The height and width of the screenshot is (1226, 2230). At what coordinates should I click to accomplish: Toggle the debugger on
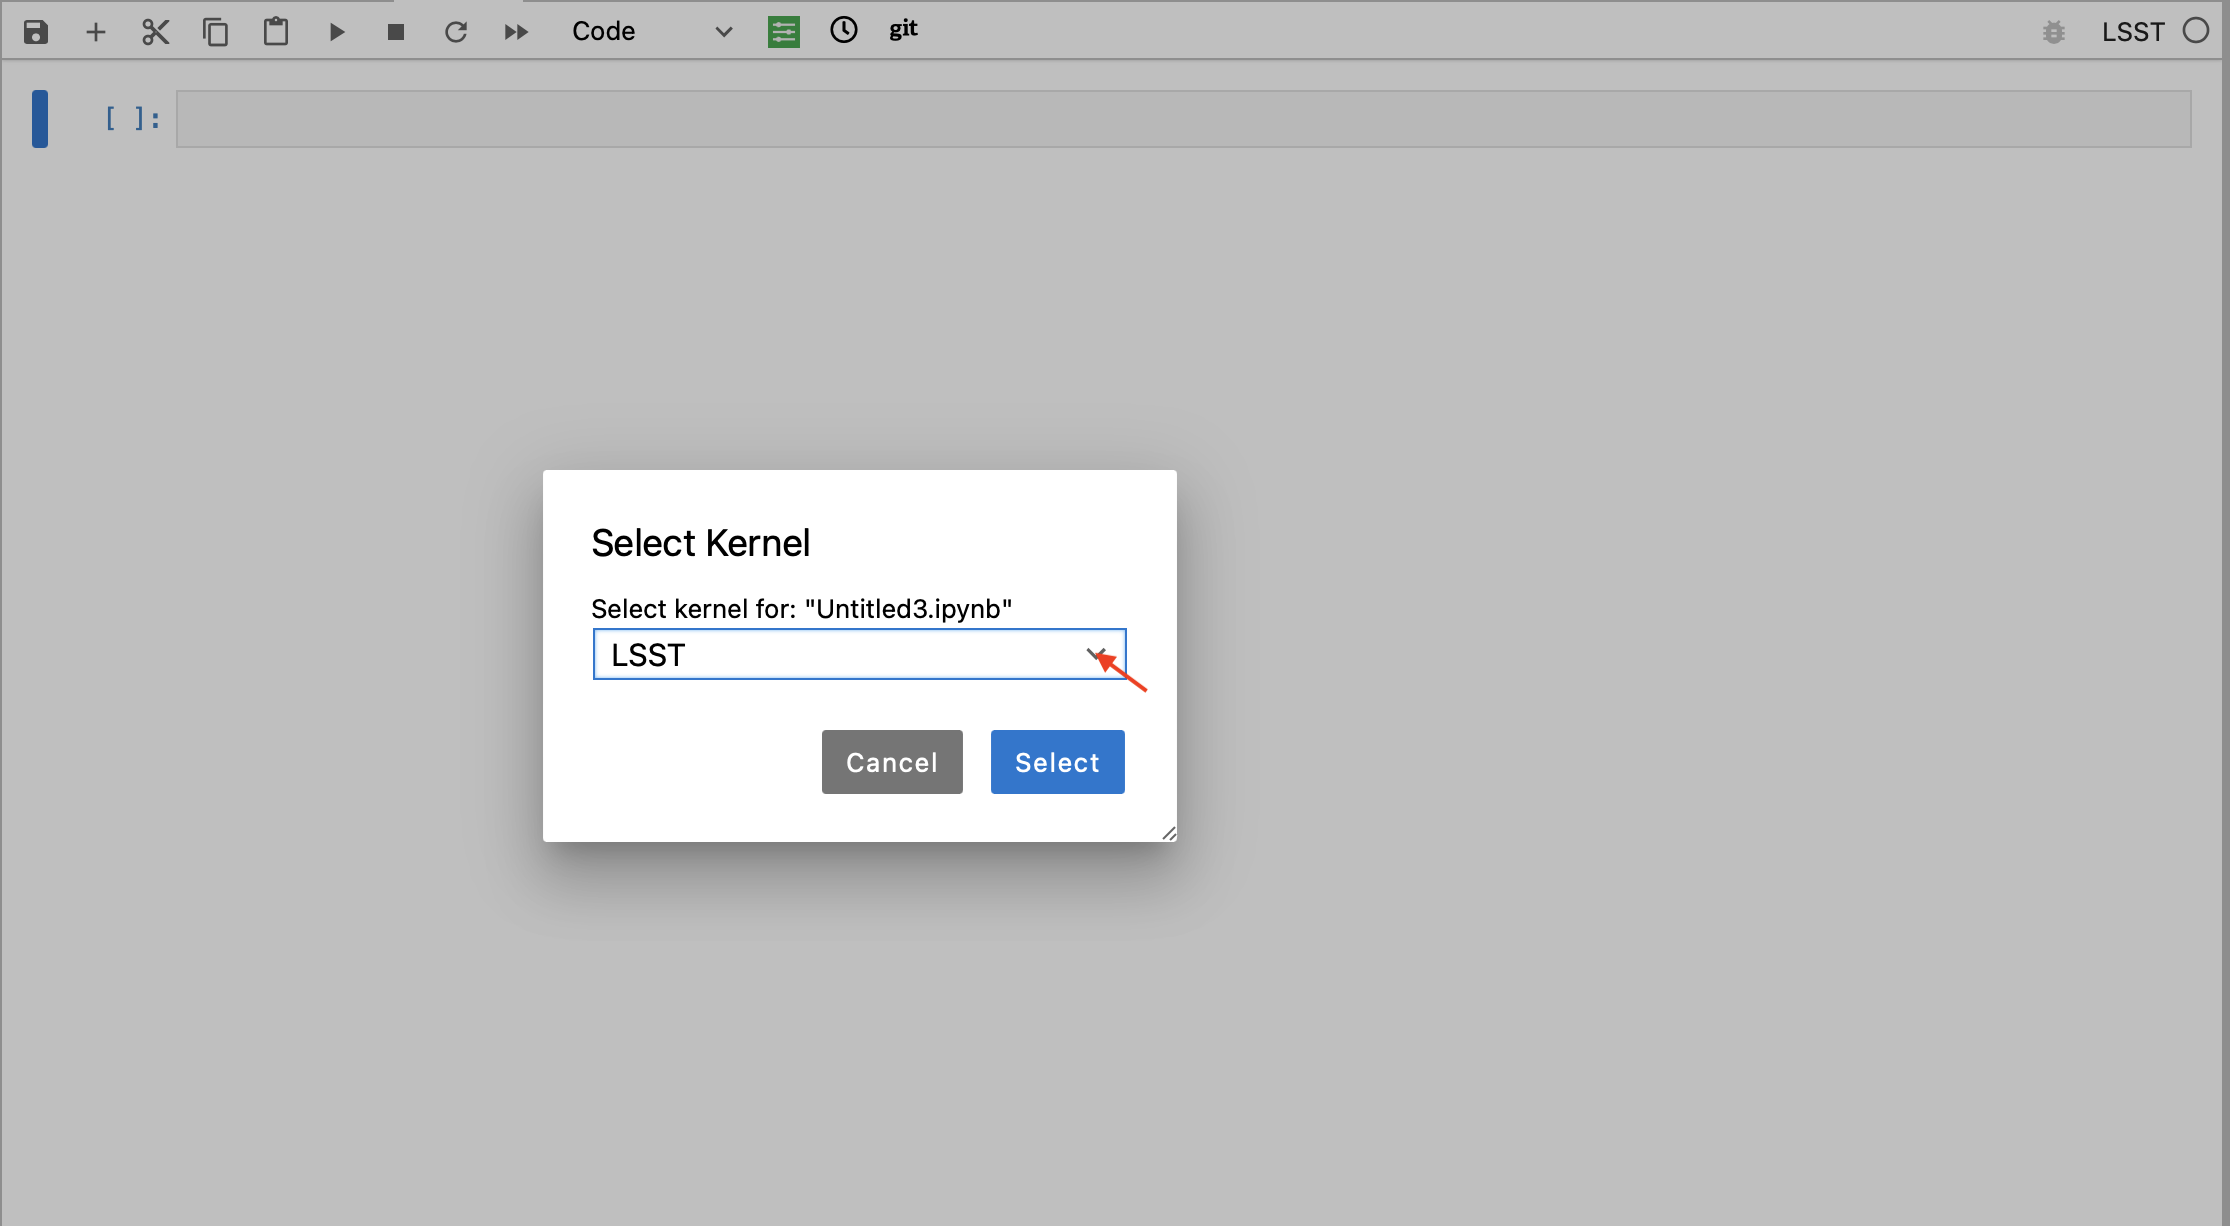click(x=2054, y=31)
